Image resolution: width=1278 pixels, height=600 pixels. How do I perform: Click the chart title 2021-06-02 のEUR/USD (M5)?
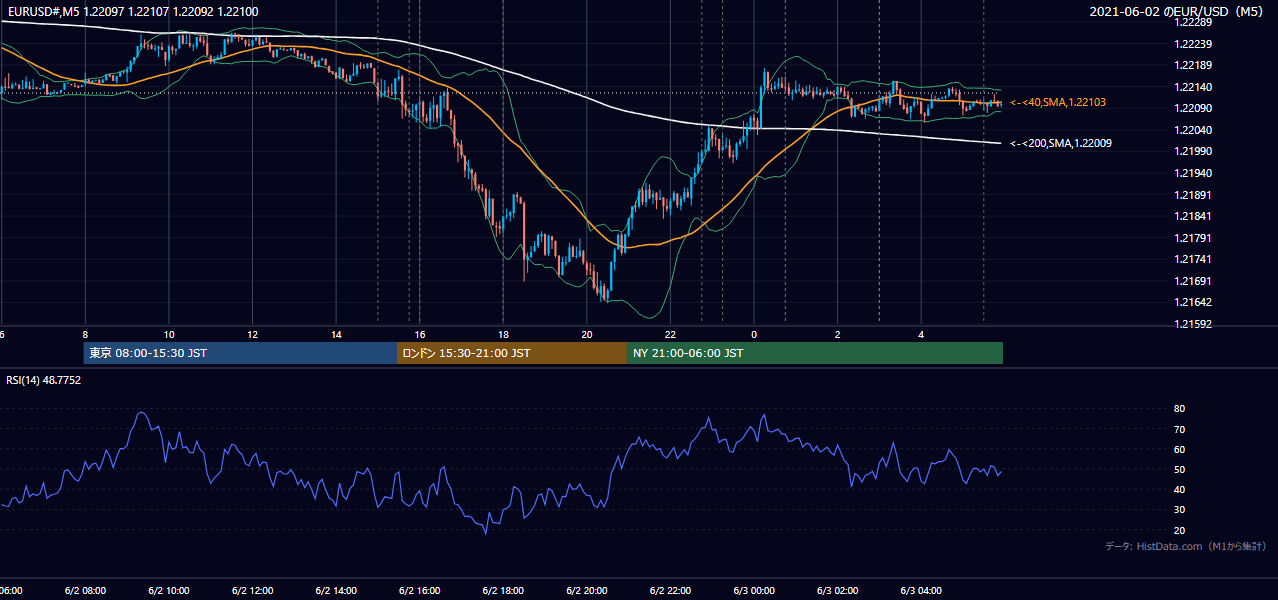click(1178, 11)
